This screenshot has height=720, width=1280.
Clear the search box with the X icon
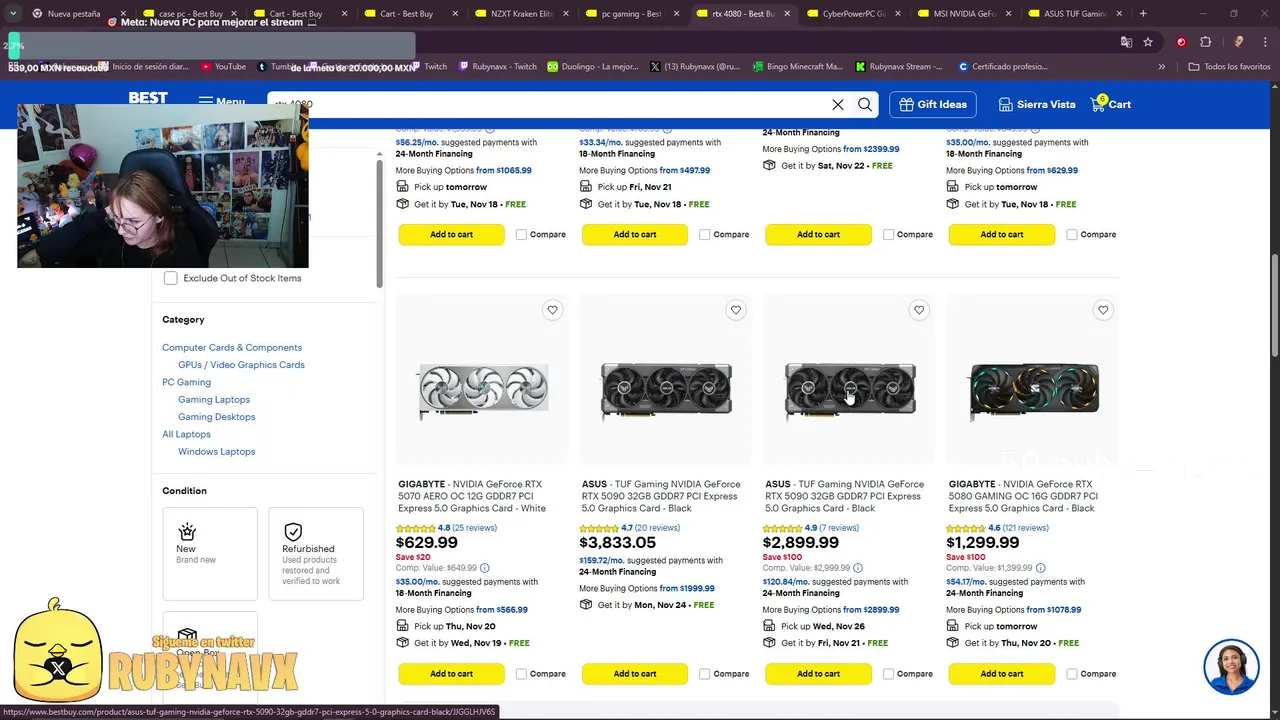[x=838, y=104]
